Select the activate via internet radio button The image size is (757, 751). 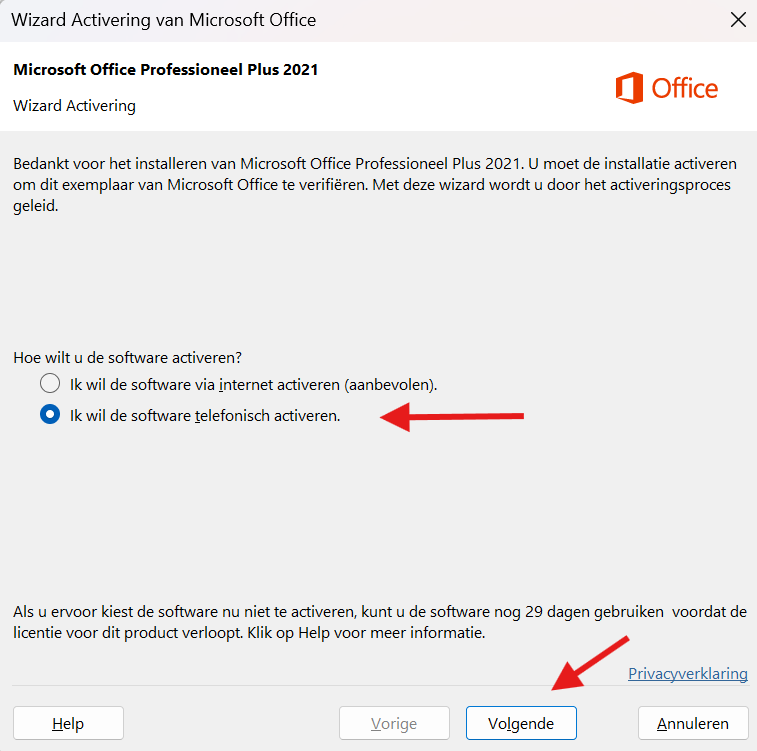pos(50,384)
